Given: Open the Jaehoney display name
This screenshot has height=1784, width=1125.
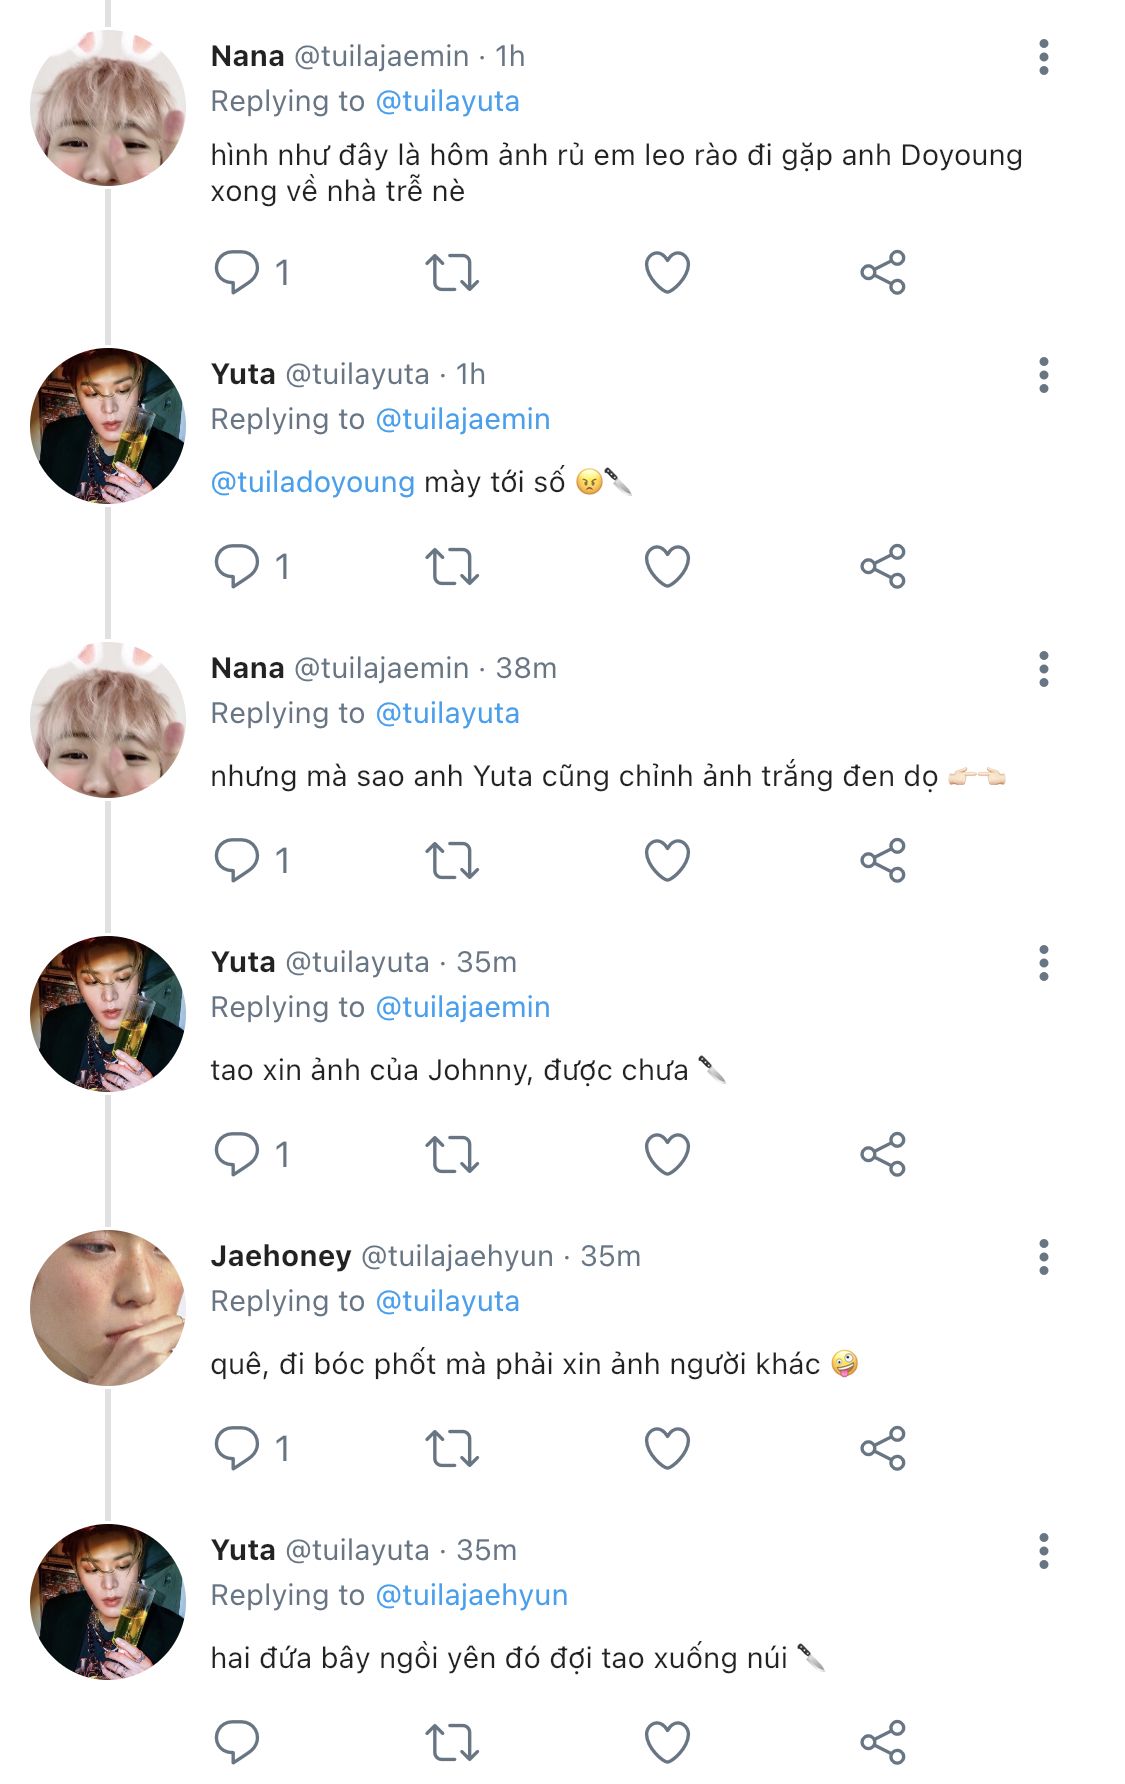Looking at the screenshot, I should (281, 1256).
